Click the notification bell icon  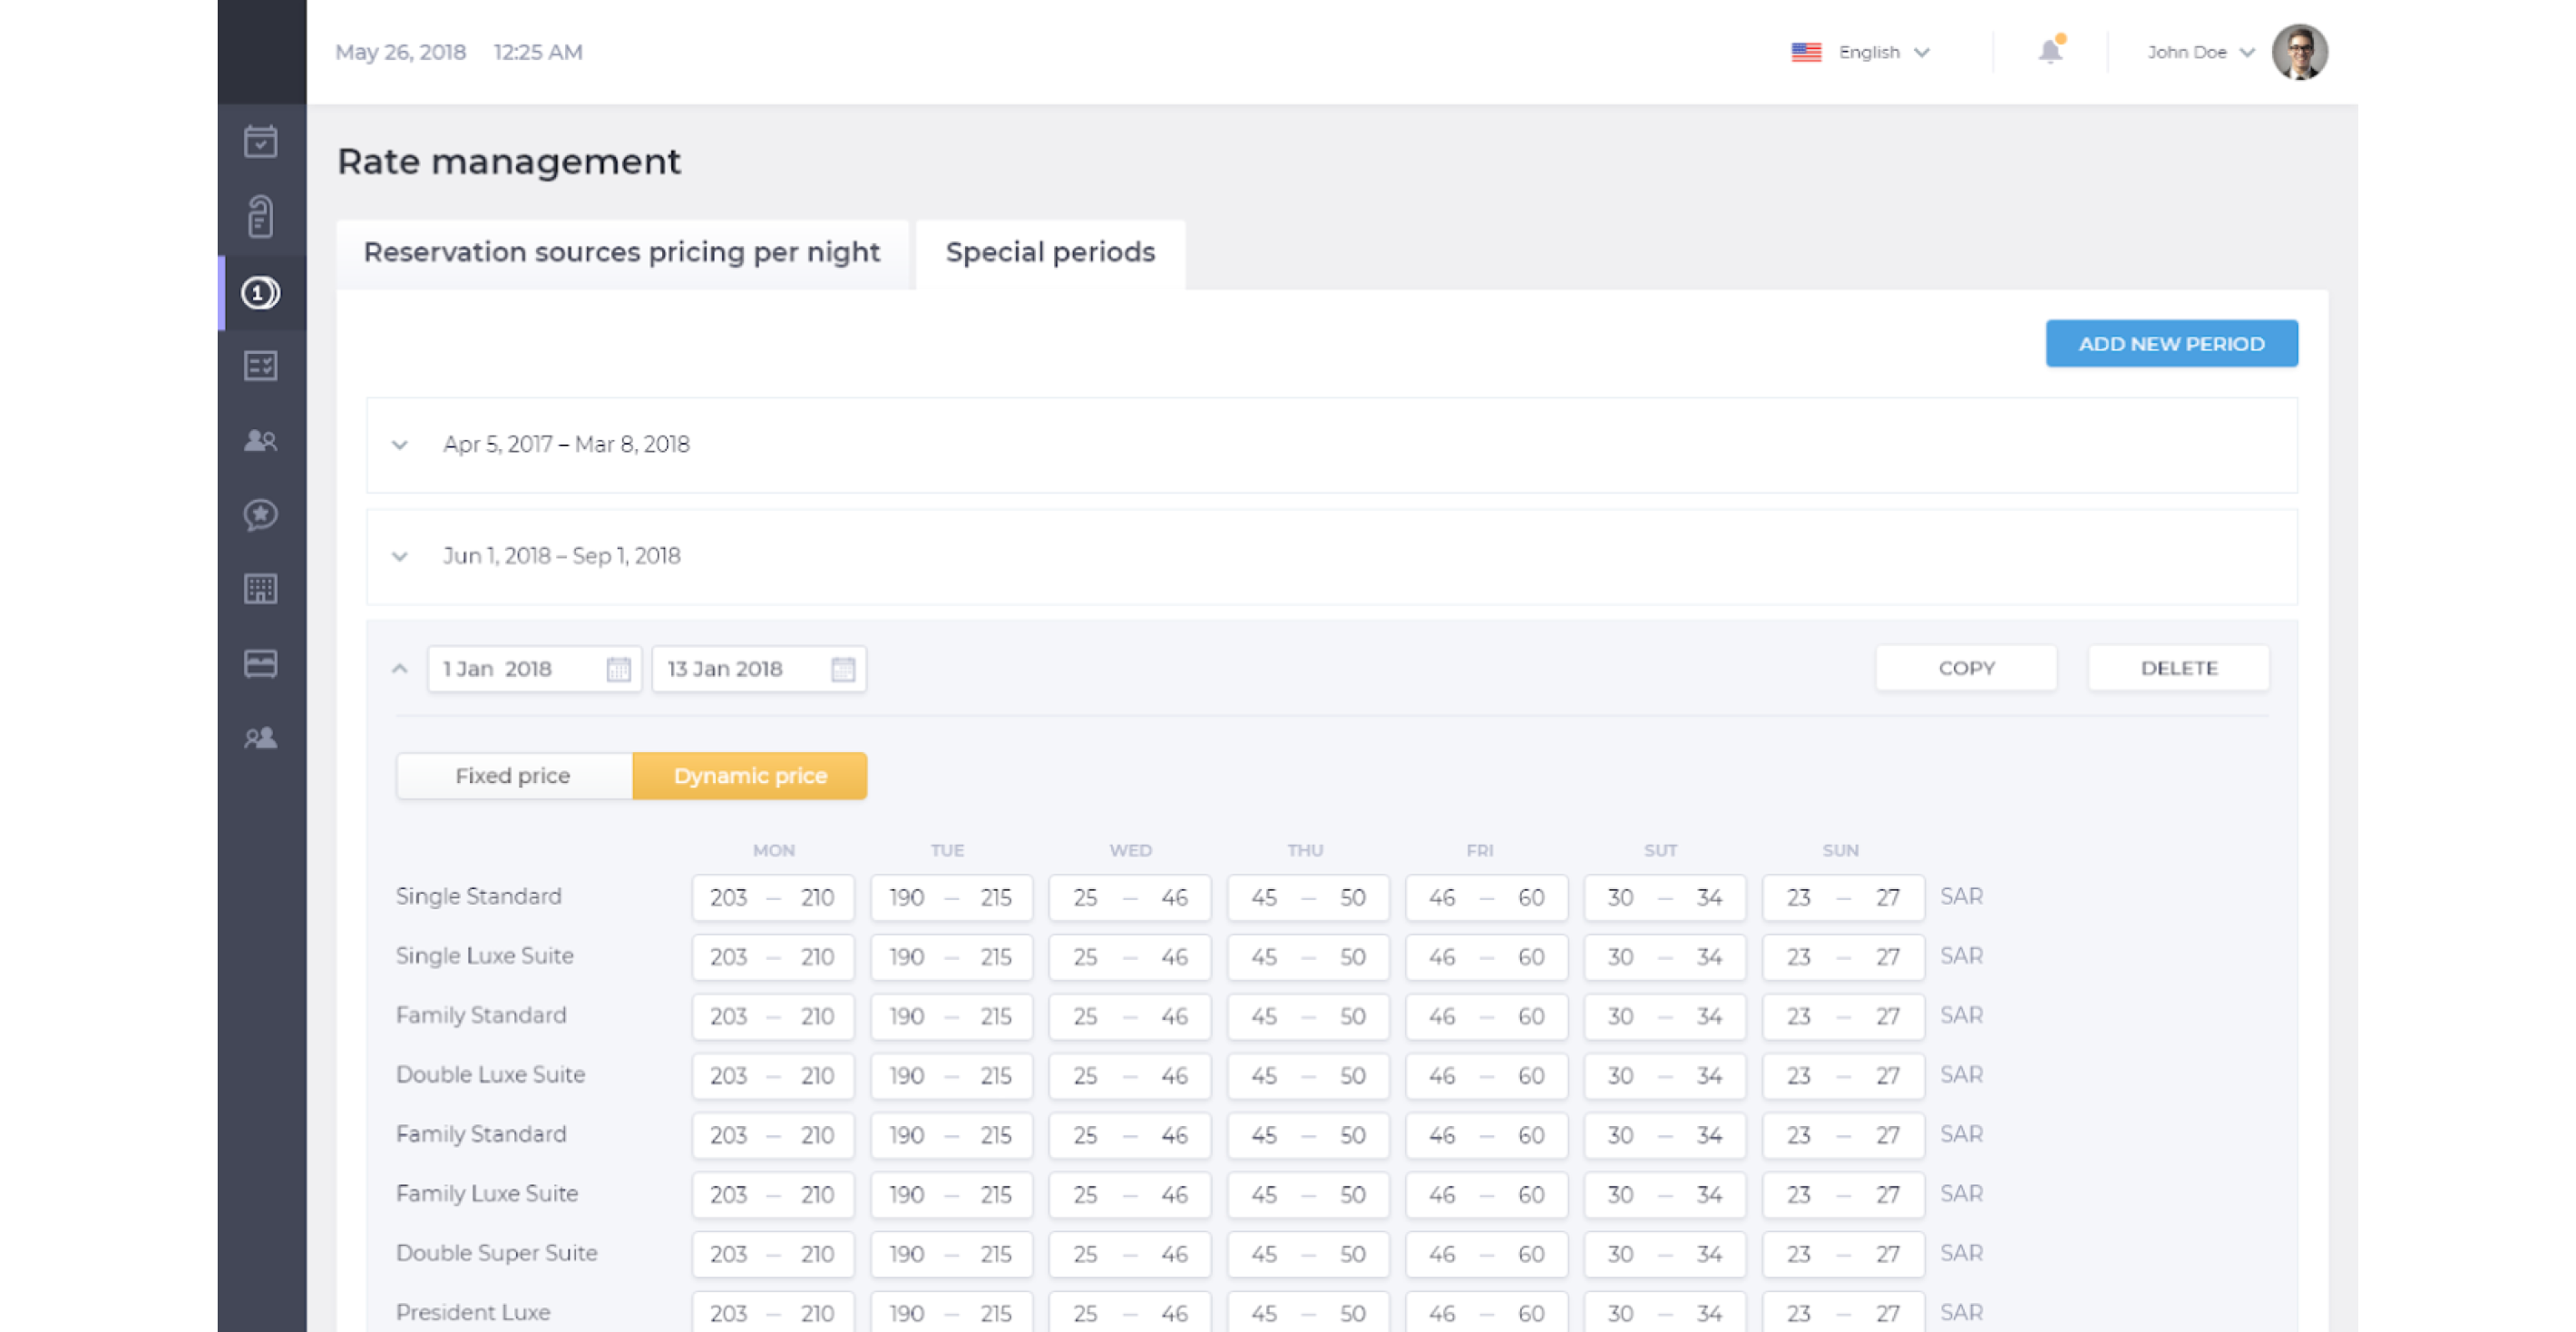2051,51
